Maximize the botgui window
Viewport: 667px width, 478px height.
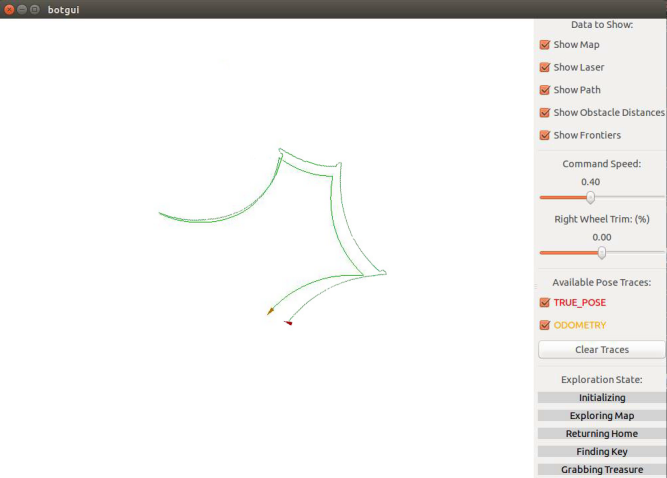[x=35, y=9]
